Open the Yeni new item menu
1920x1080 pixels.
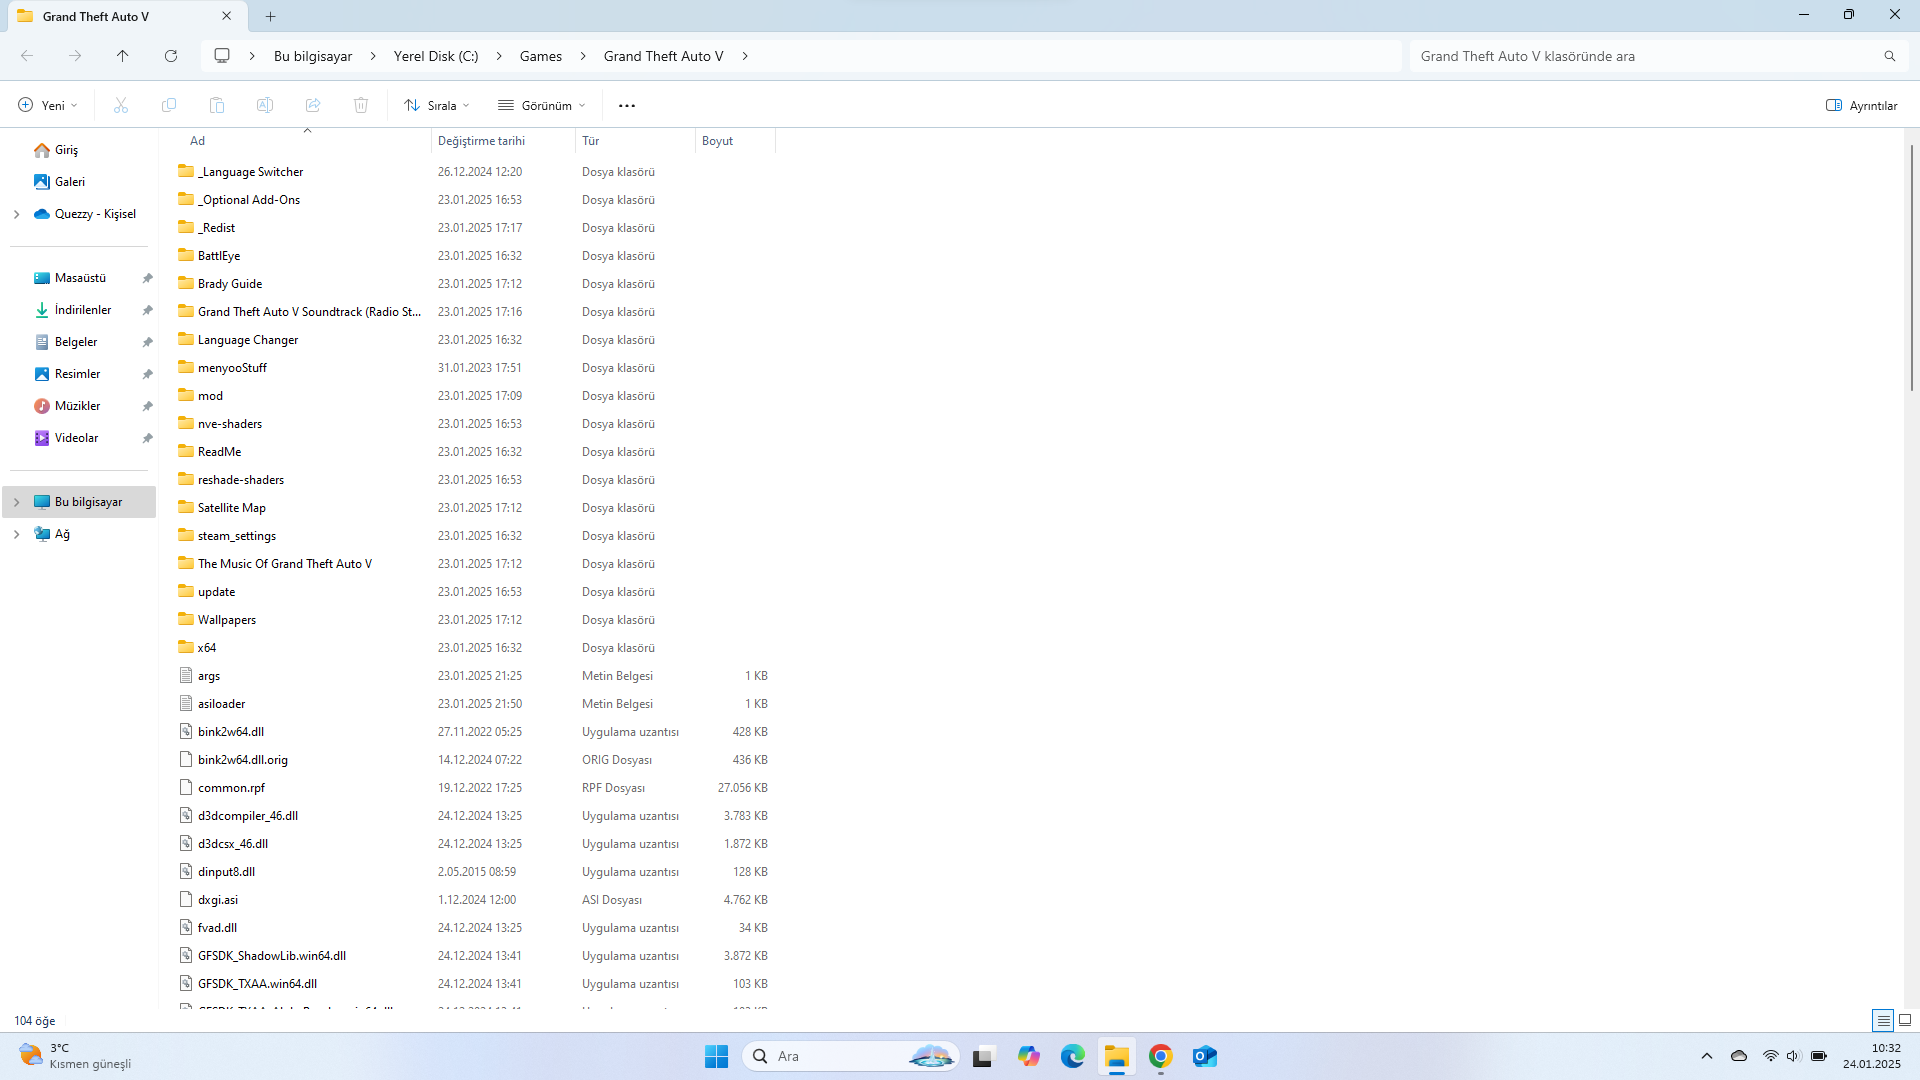[47, 105]
